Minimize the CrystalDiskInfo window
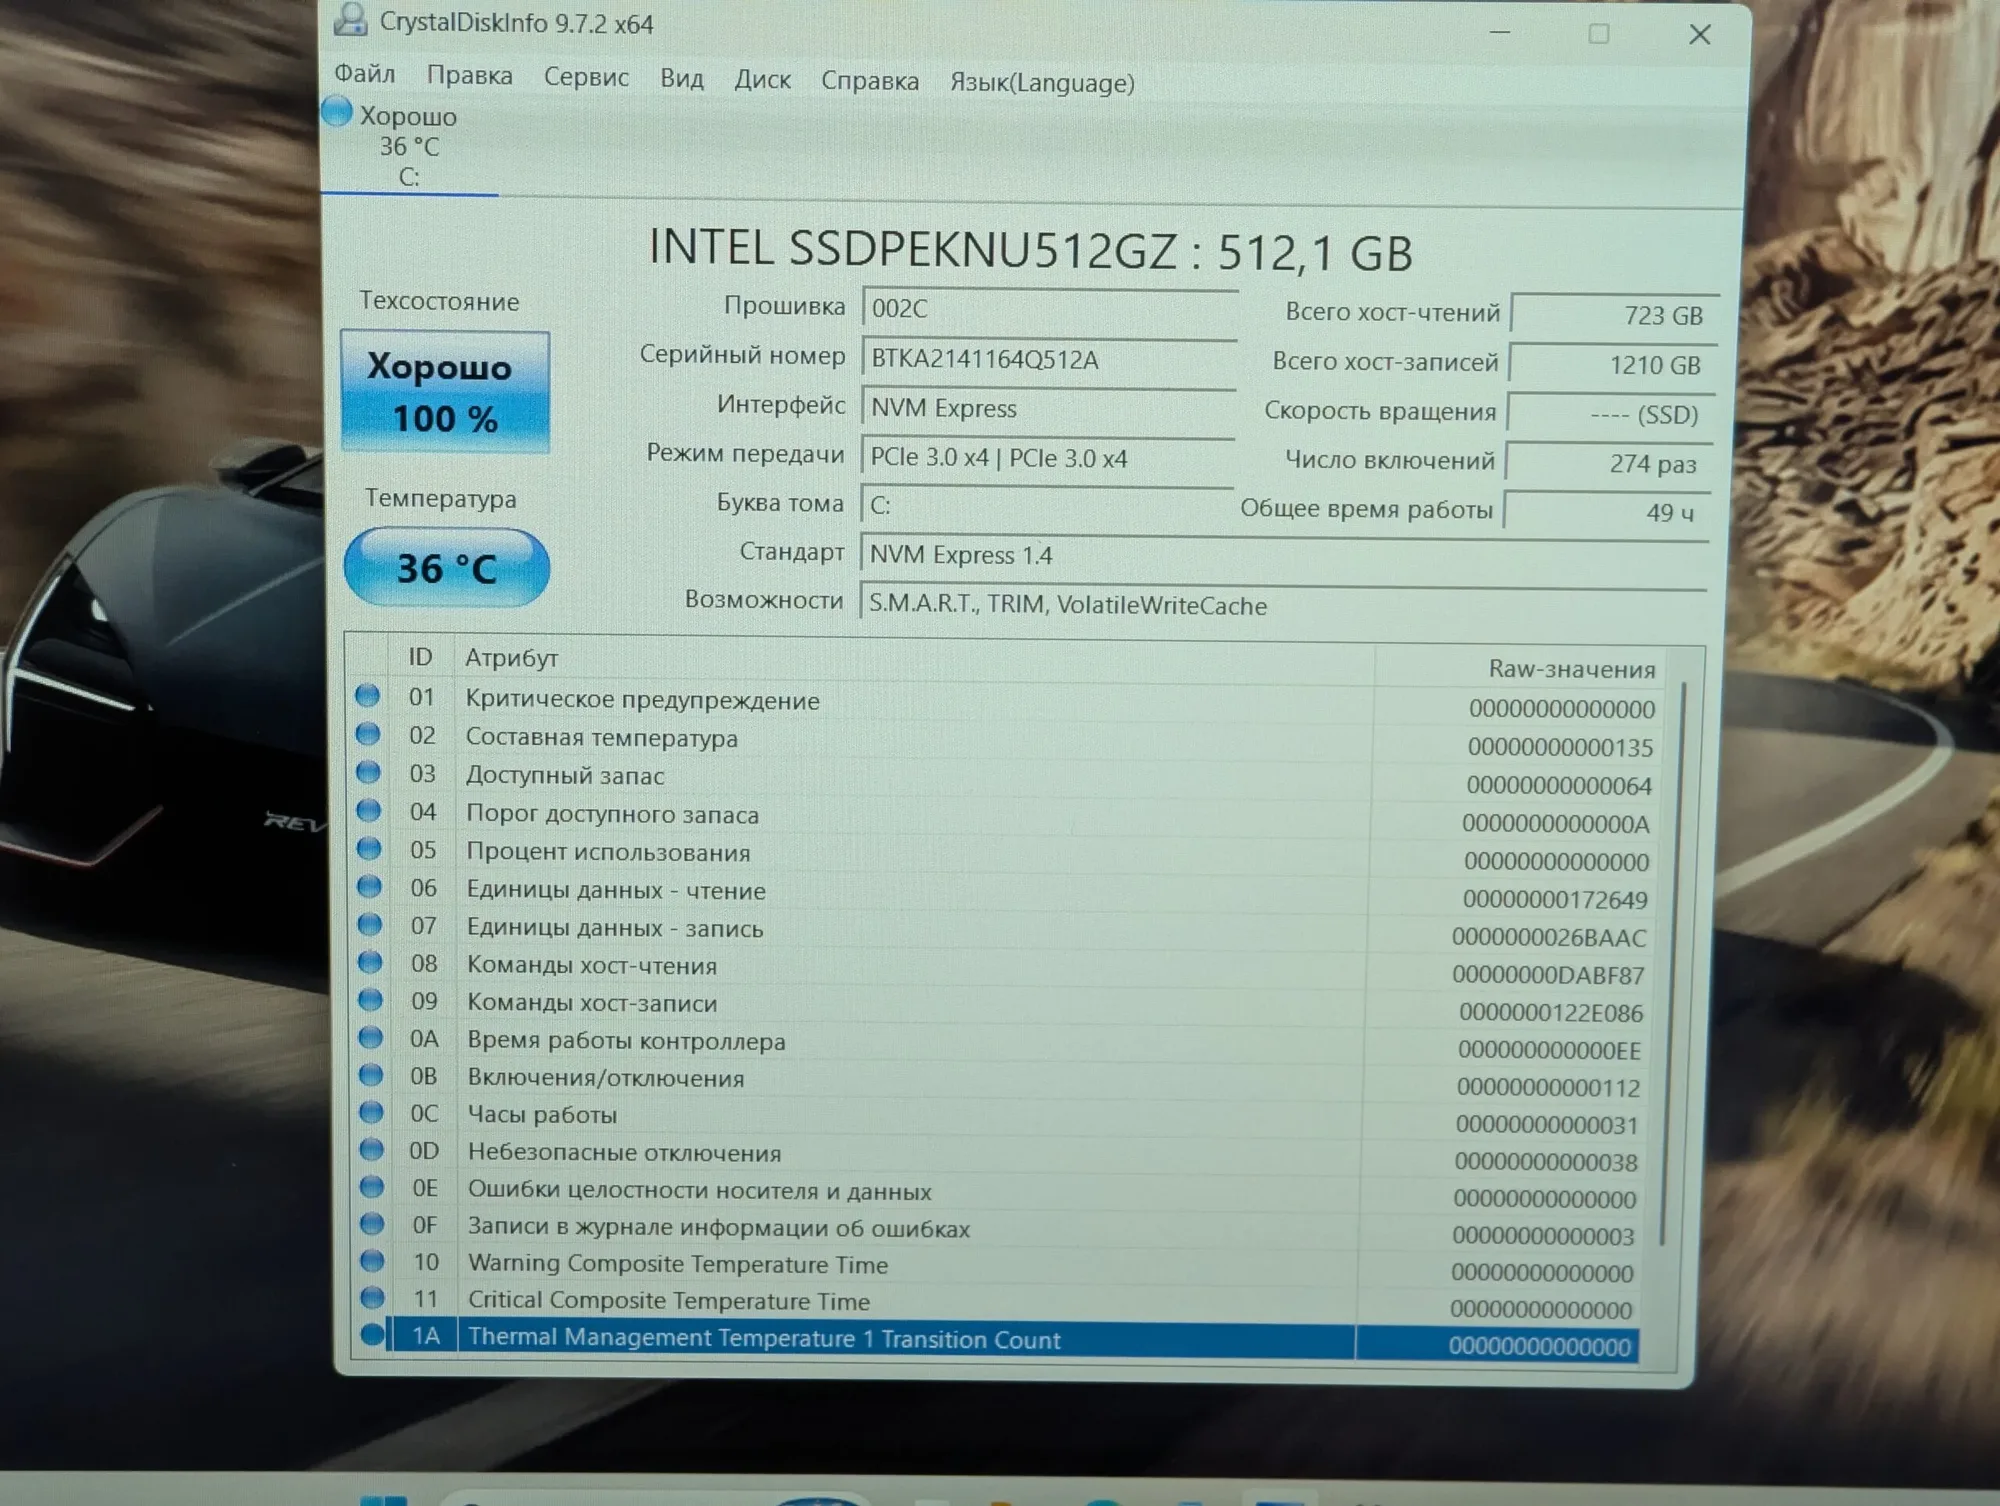The height and width of the screenshot is (1506, 2000). click(x=1500, y=33)
